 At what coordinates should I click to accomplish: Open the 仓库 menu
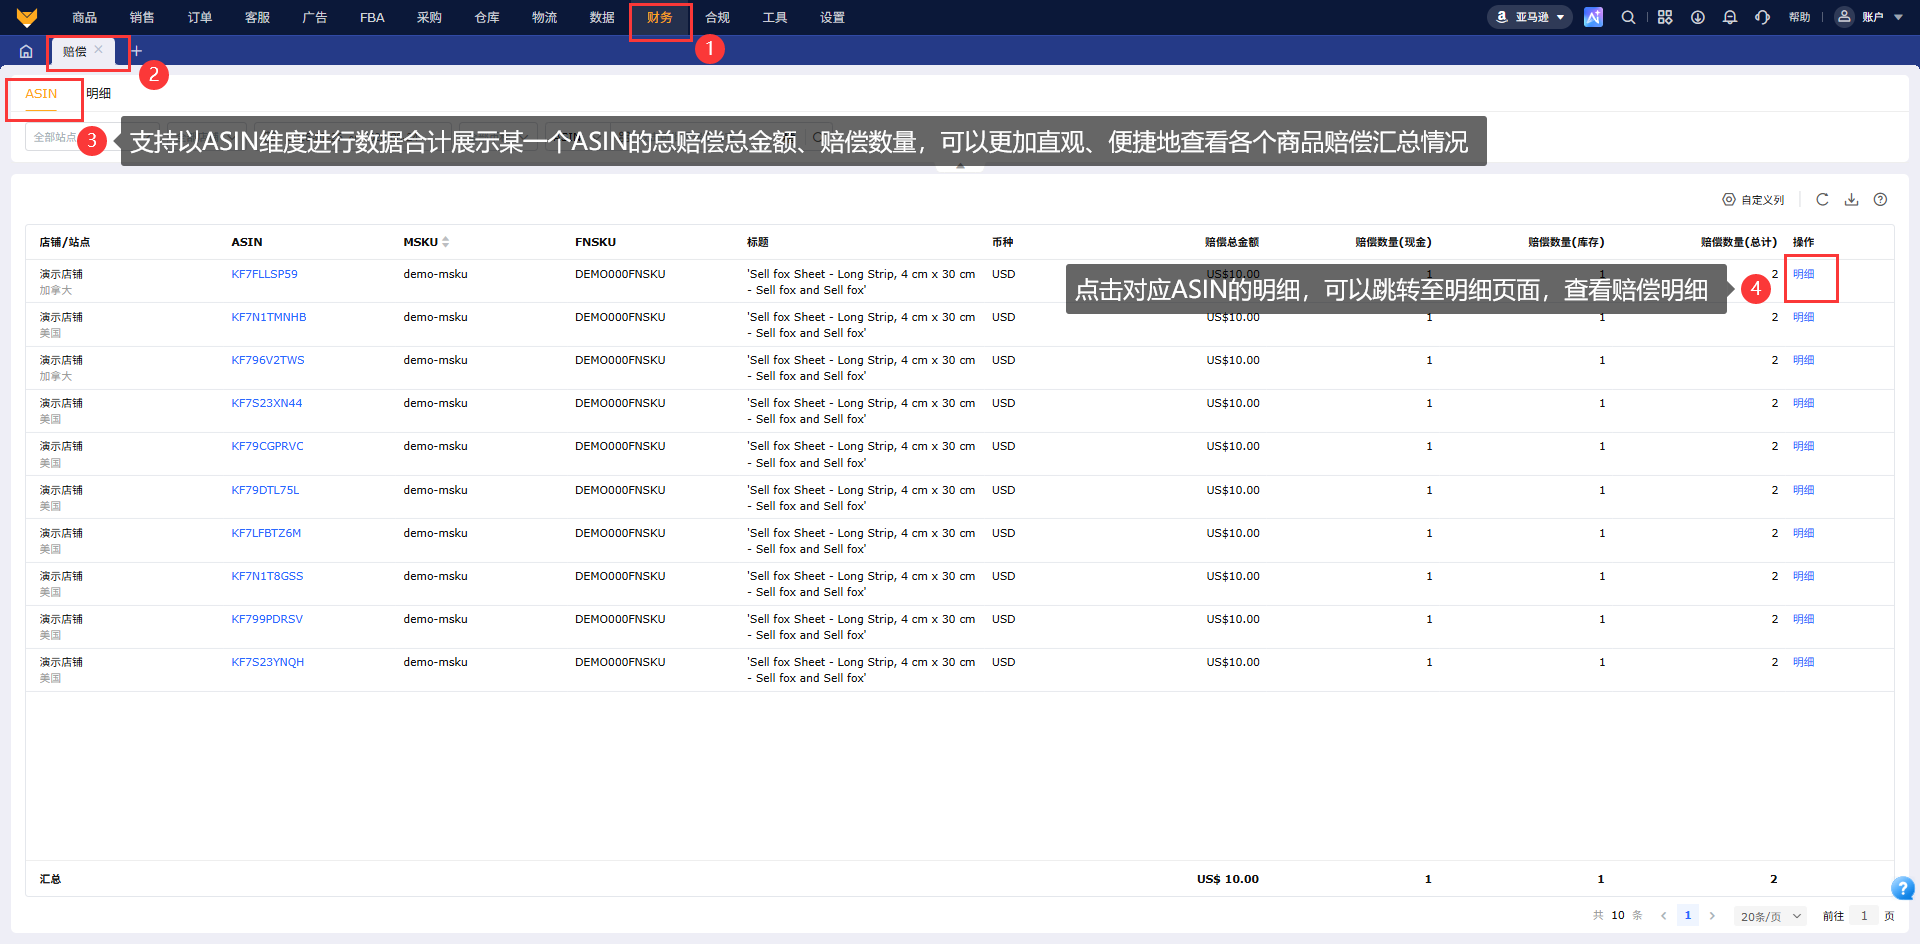[487, 18]
